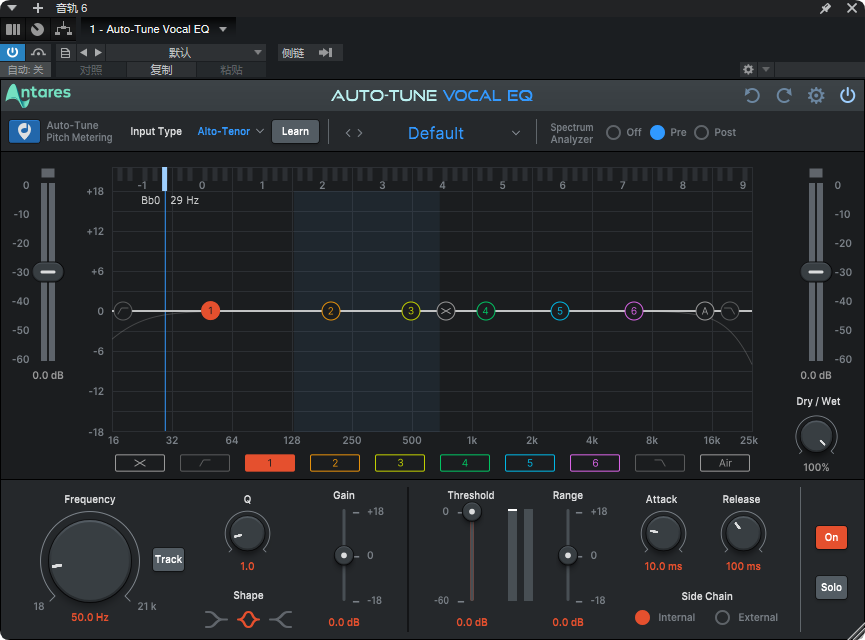The image size is (865, 640).
Task: Open the host channel editor bars icon
Action: (x=13, y=29)
